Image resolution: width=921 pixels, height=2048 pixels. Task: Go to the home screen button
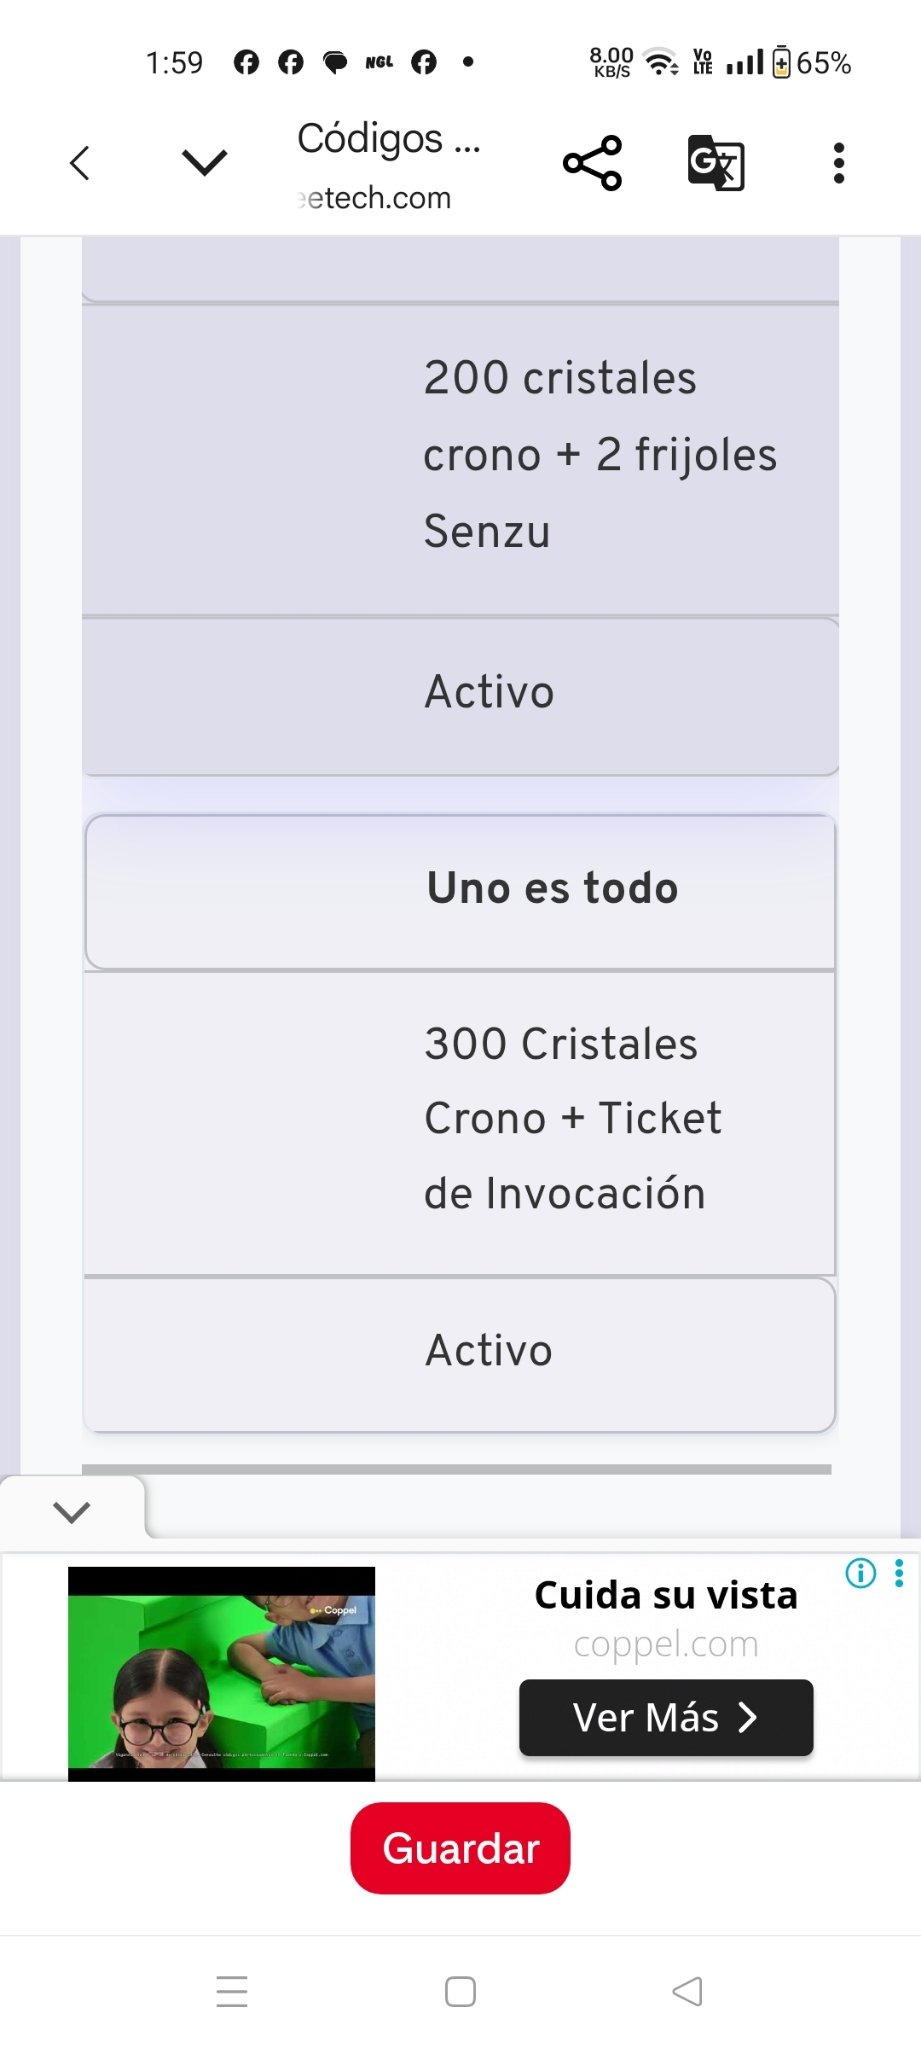click(x=460, y=1991)
